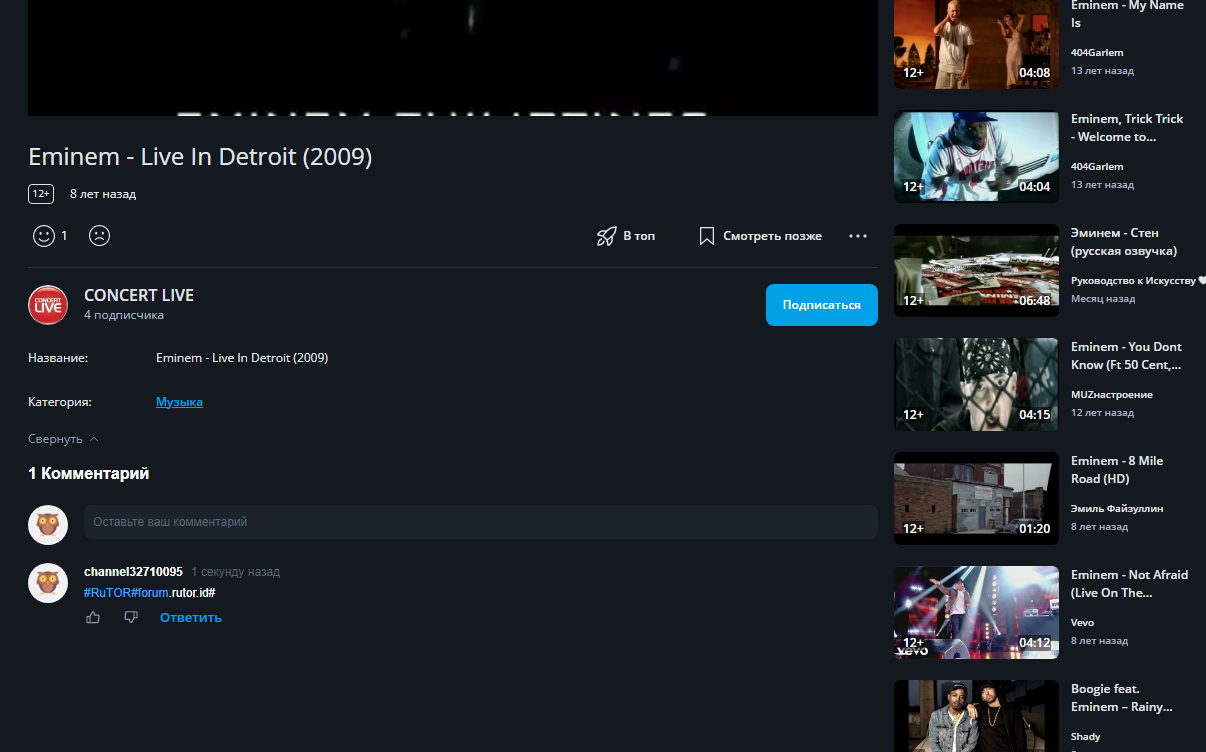Viewport: 1206px width, 752px height.
Task: Open the 'Eminem, Trick Trick - Welcome to' thumbnail
Action: click(x=976, y=156)
